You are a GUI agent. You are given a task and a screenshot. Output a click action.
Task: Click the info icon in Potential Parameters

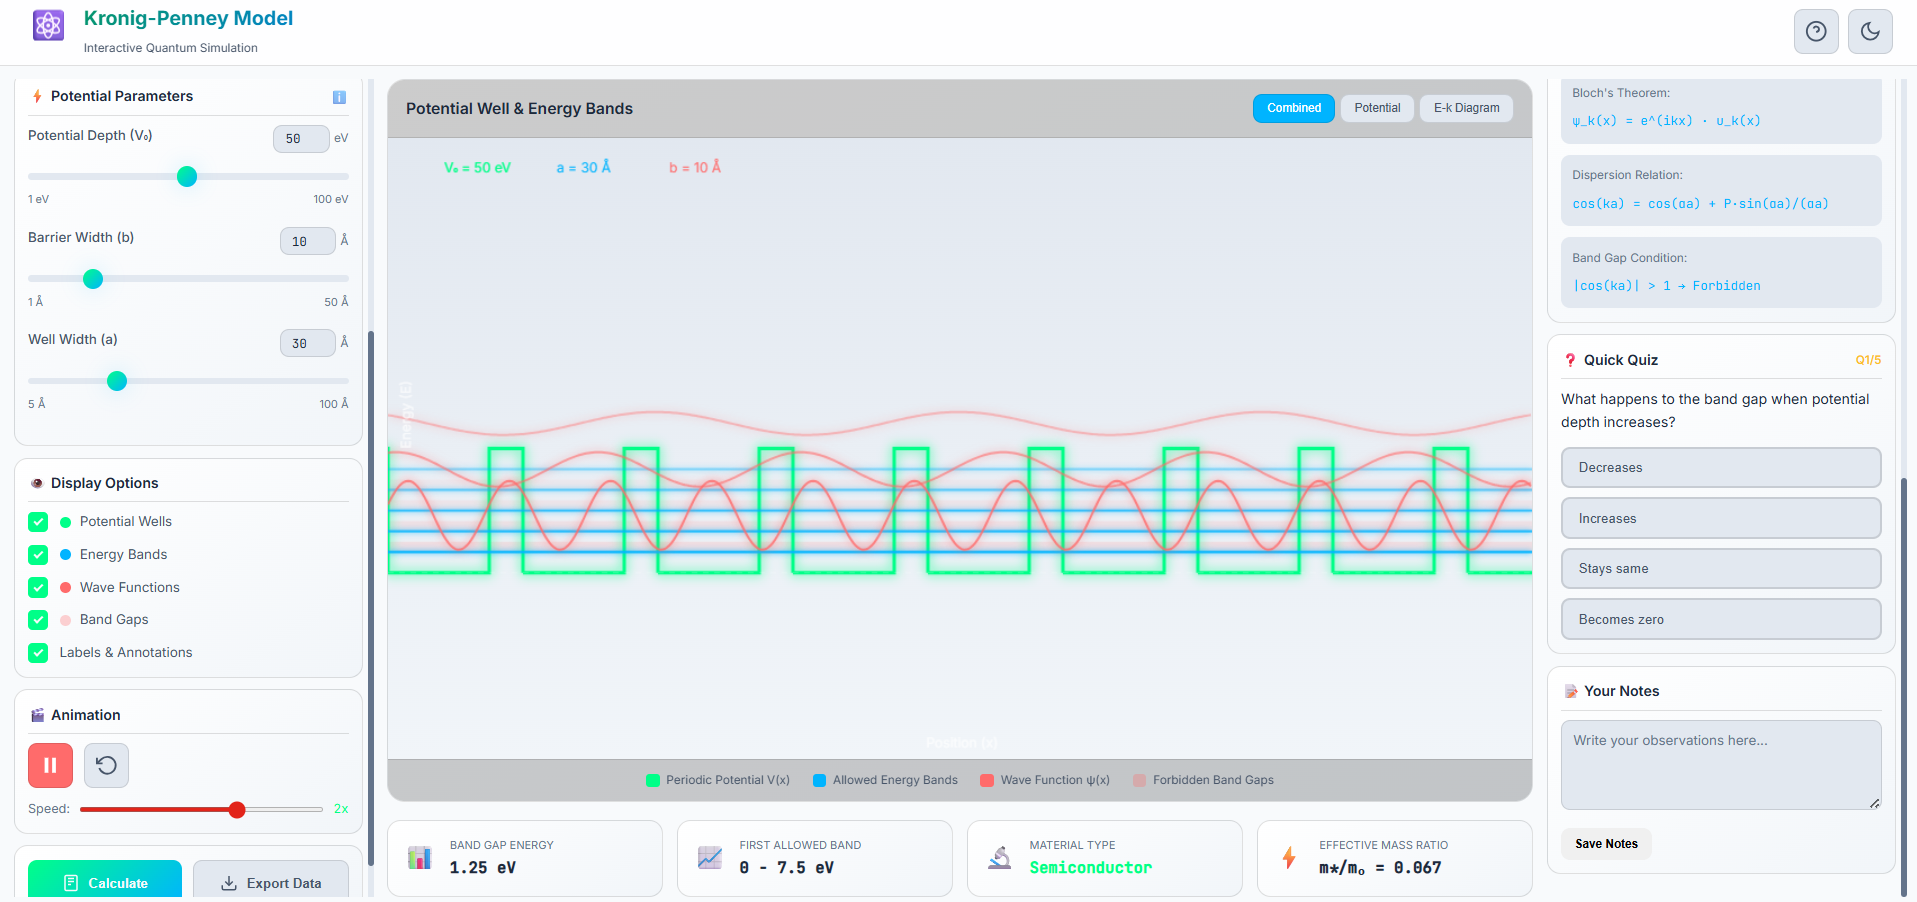(x=340, y=97)
